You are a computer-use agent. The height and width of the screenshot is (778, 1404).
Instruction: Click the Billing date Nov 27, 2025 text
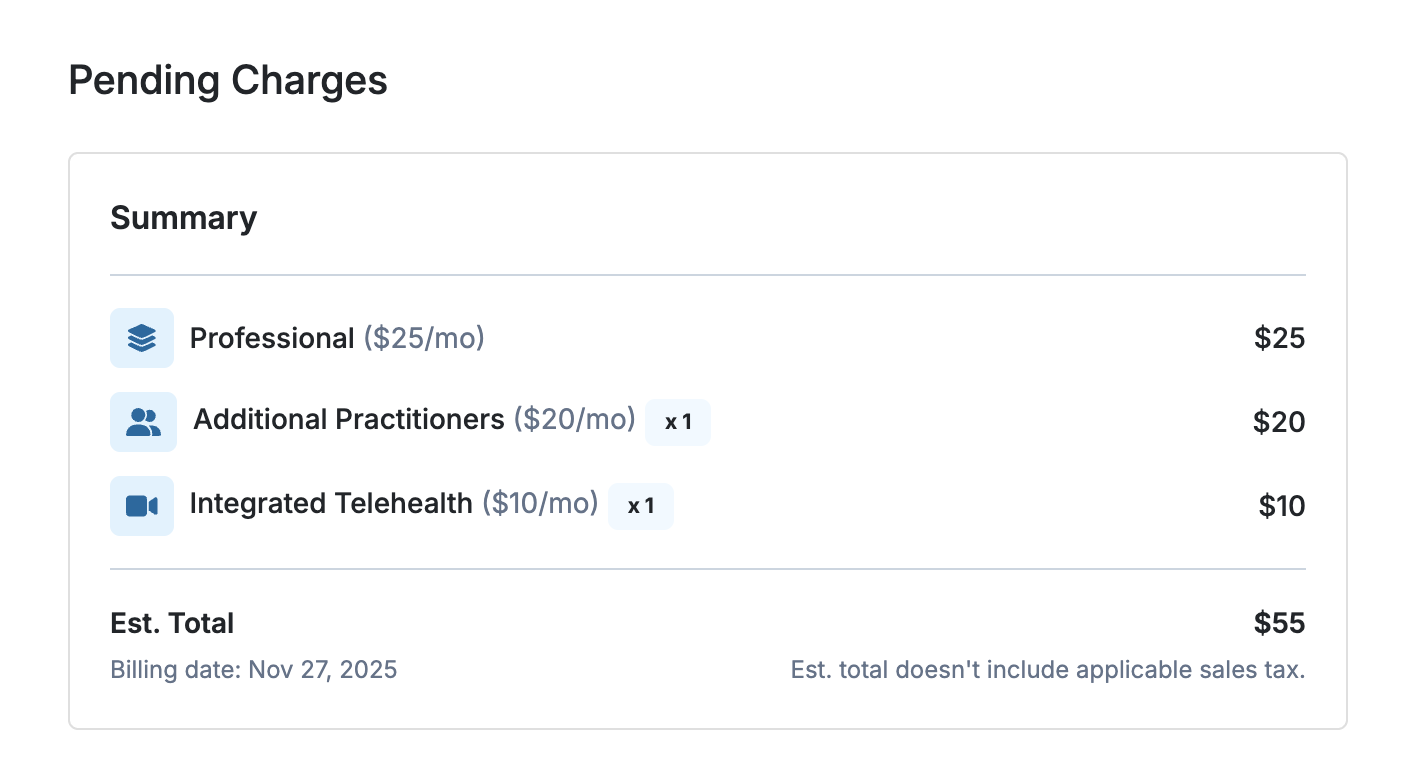pyautogui.click(x=254, y=669)
